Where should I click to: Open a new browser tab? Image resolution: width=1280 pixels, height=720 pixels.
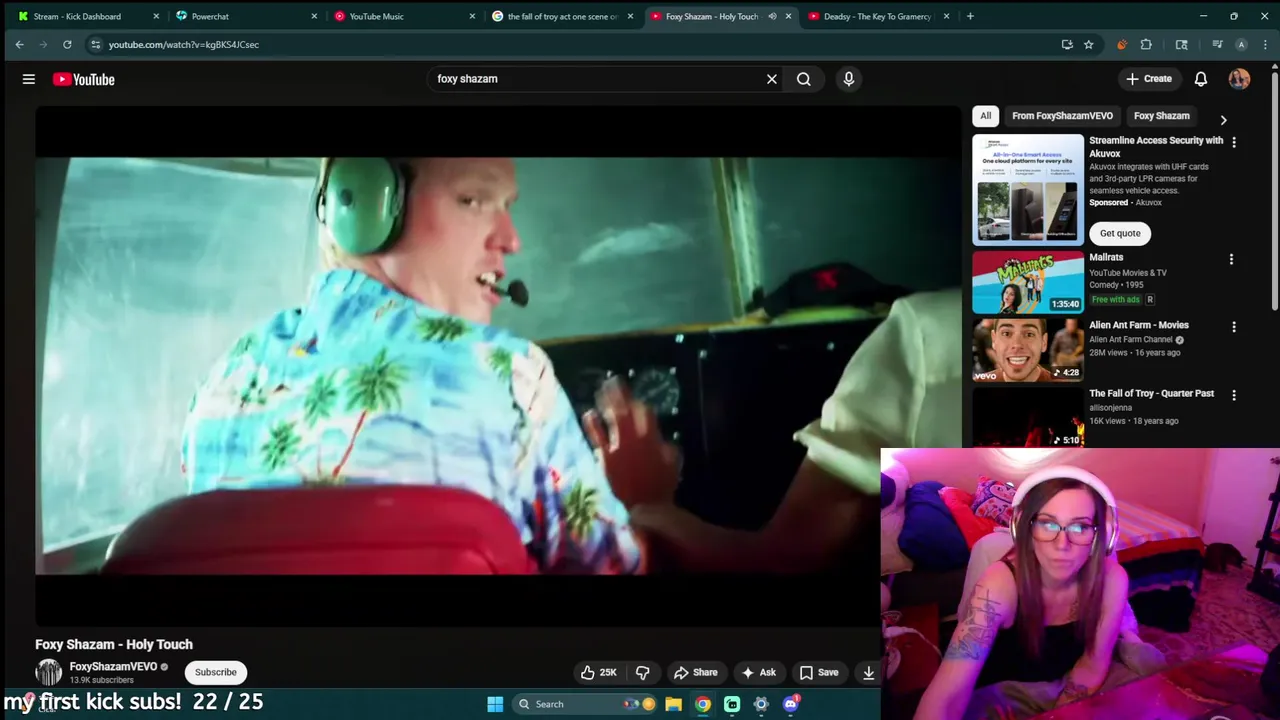point(970,16)
